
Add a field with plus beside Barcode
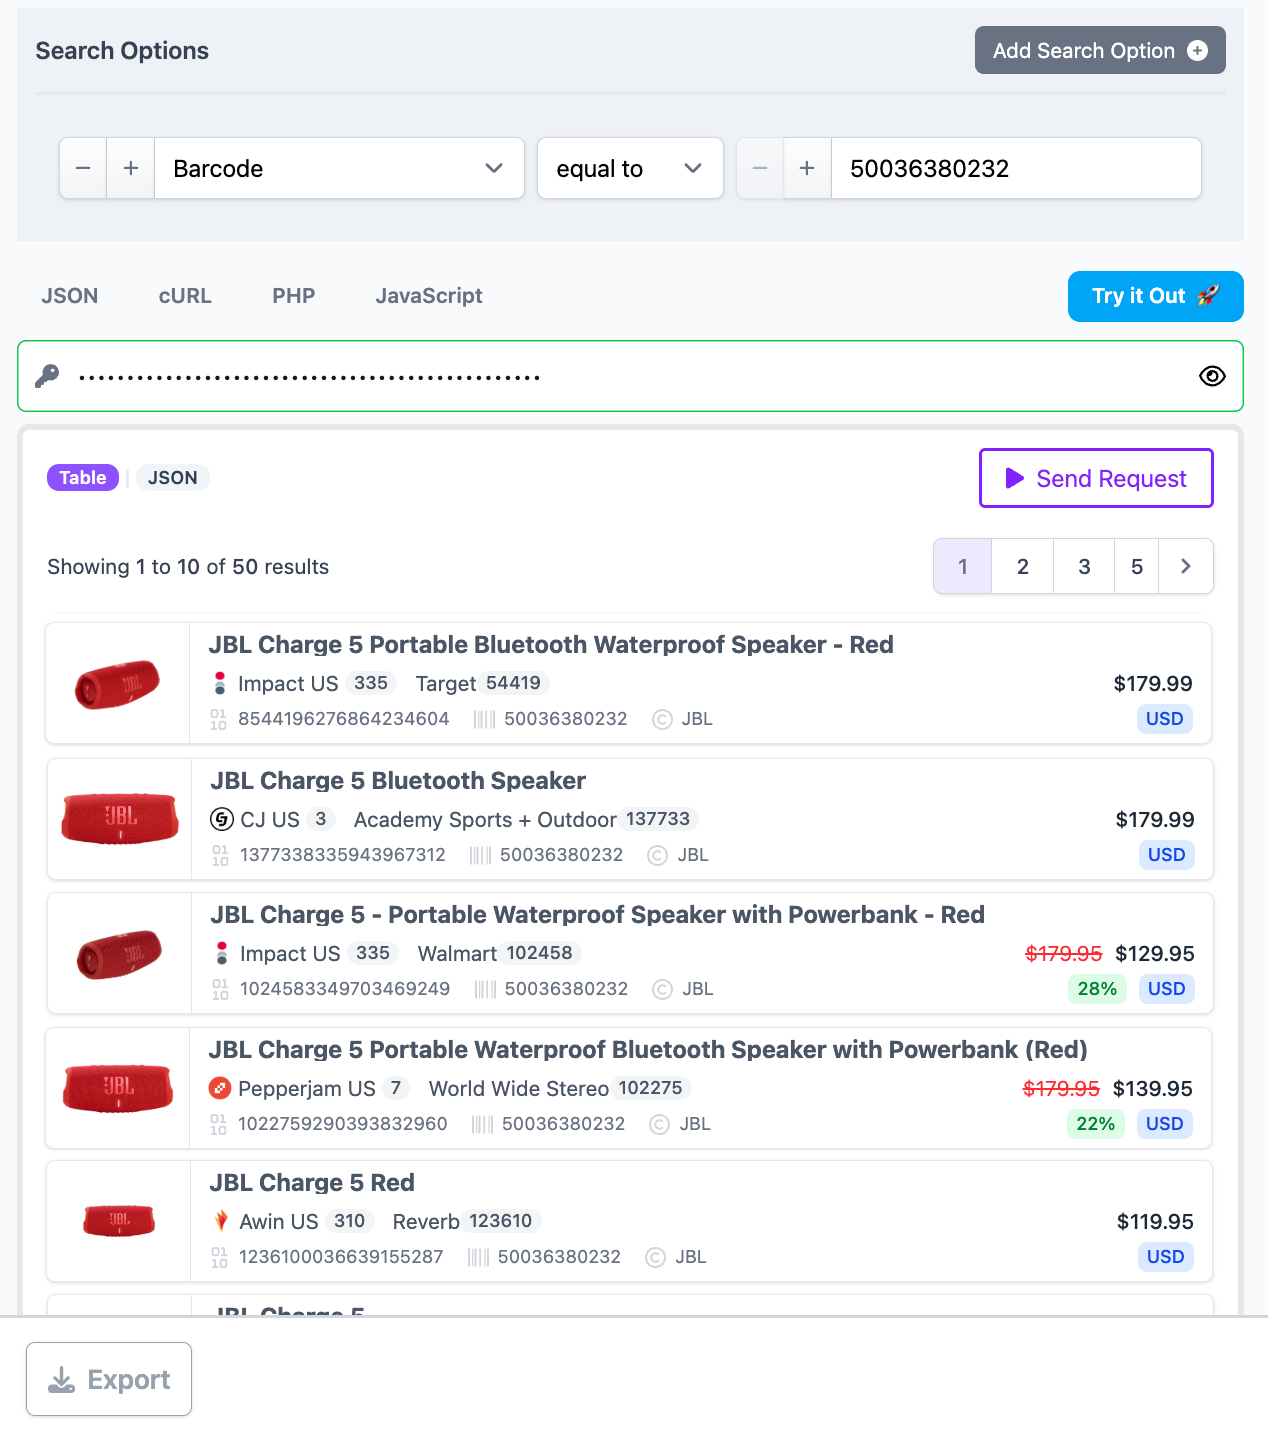pyautogui.click(x=131, y=168)
